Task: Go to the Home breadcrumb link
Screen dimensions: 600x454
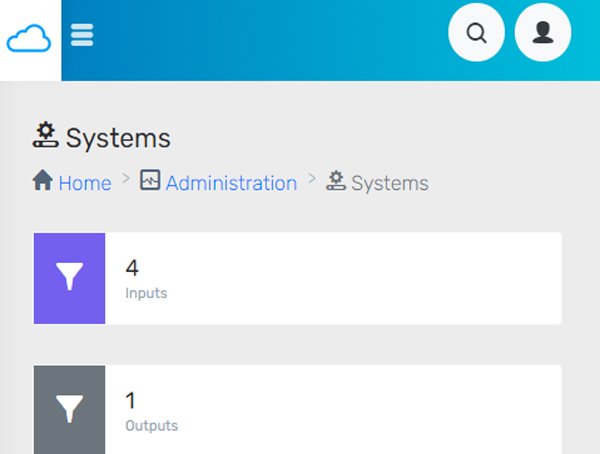Action: 84,183
